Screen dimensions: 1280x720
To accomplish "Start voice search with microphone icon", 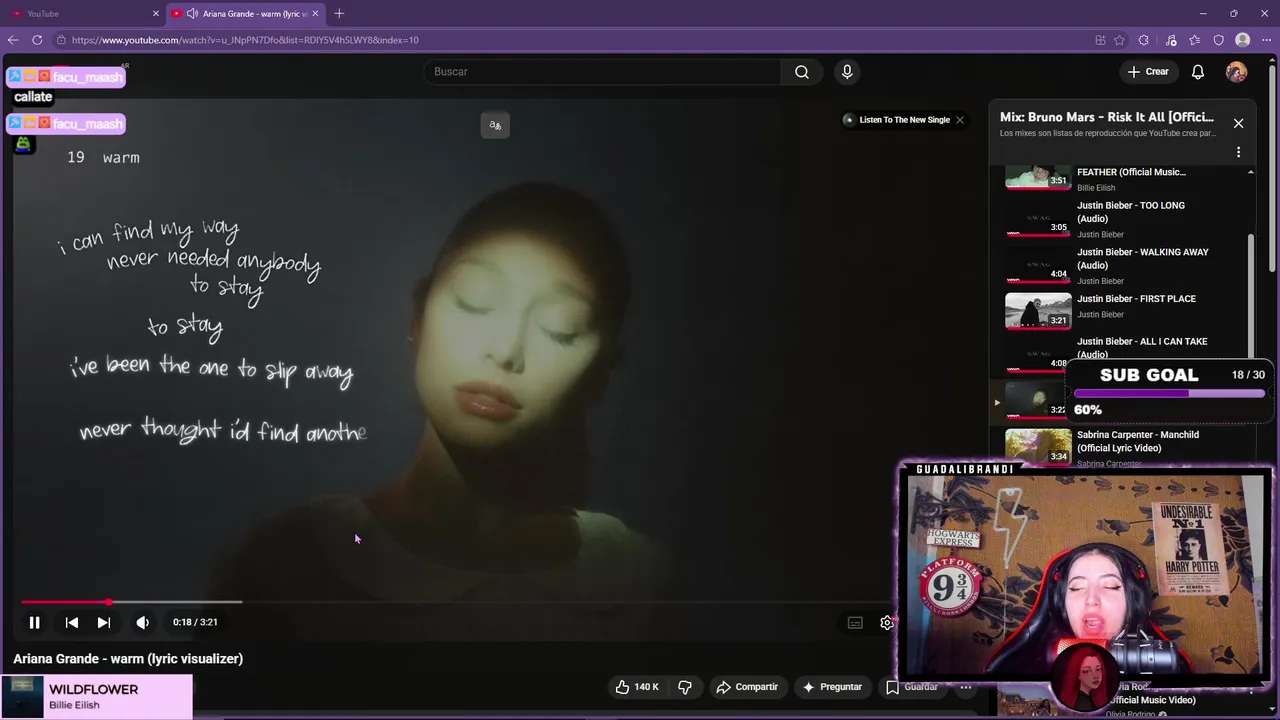I will coord(847,72).
